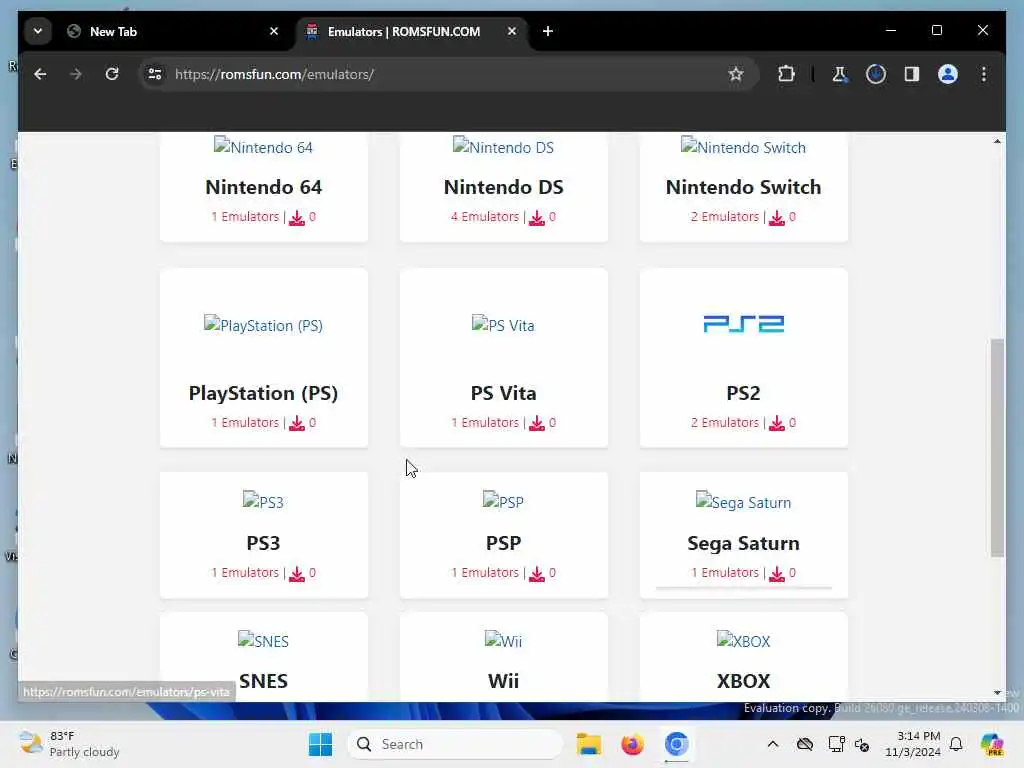Show hidden system tray icons
Viewport: 1024px width, 768px height.
773,744
